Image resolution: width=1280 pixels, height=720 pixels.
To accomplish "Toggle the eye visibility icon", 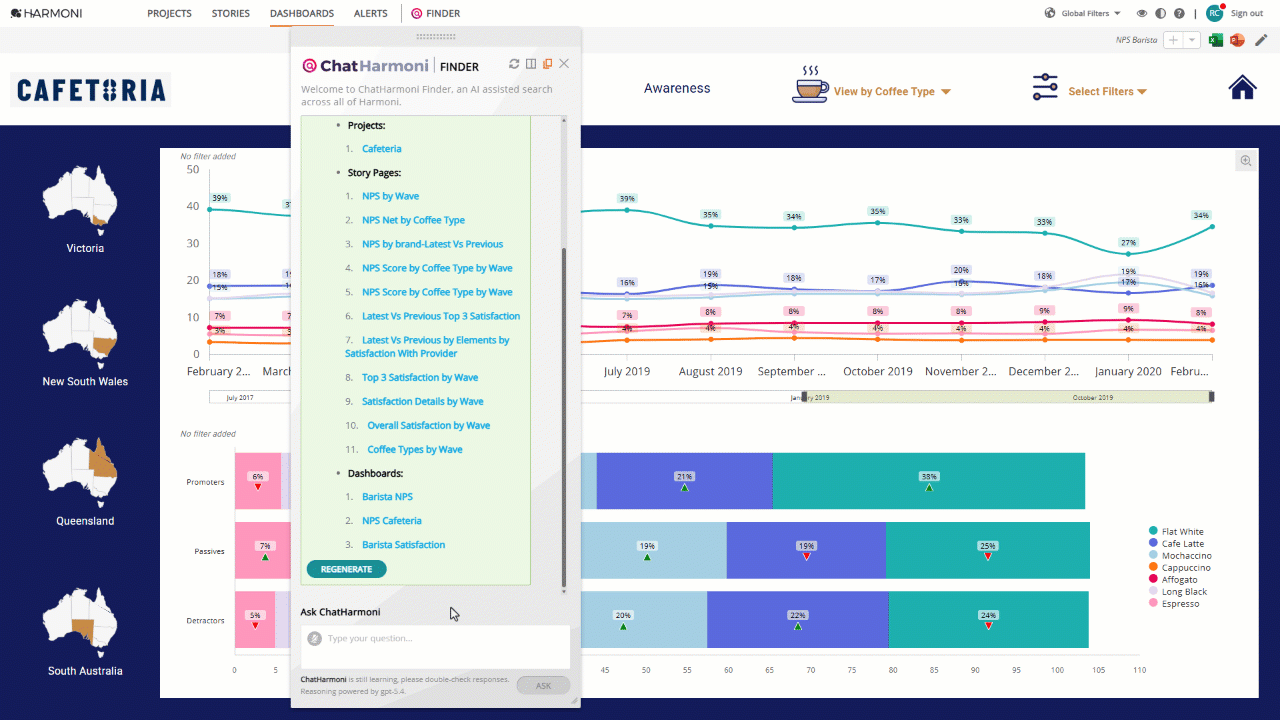I will [x=1143, y=13].
